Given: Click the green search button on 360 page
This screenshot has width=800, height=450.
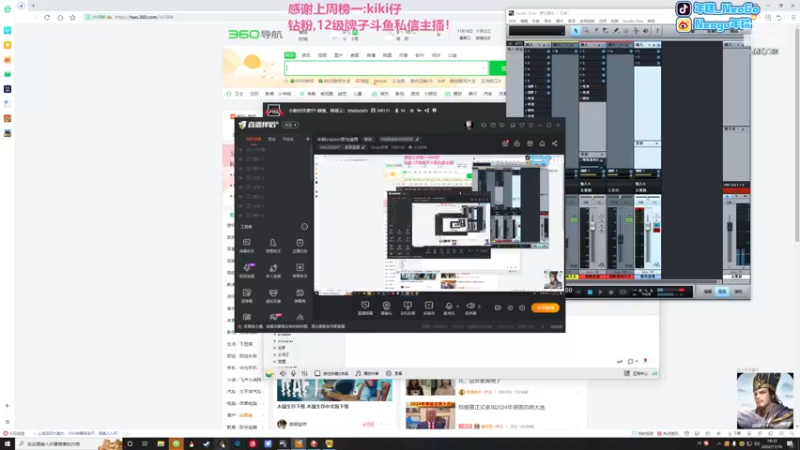Looking at the screenshot, I should 497,68.
